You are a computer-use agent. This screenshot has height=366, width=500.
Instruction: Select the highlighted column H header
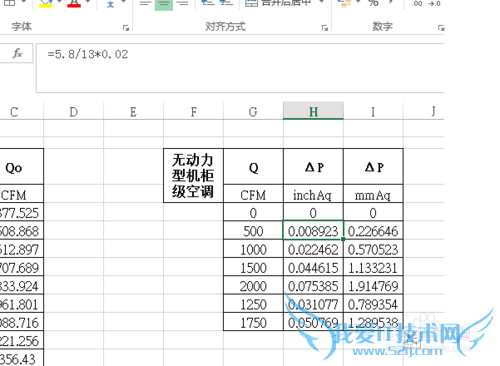[313, 111]
